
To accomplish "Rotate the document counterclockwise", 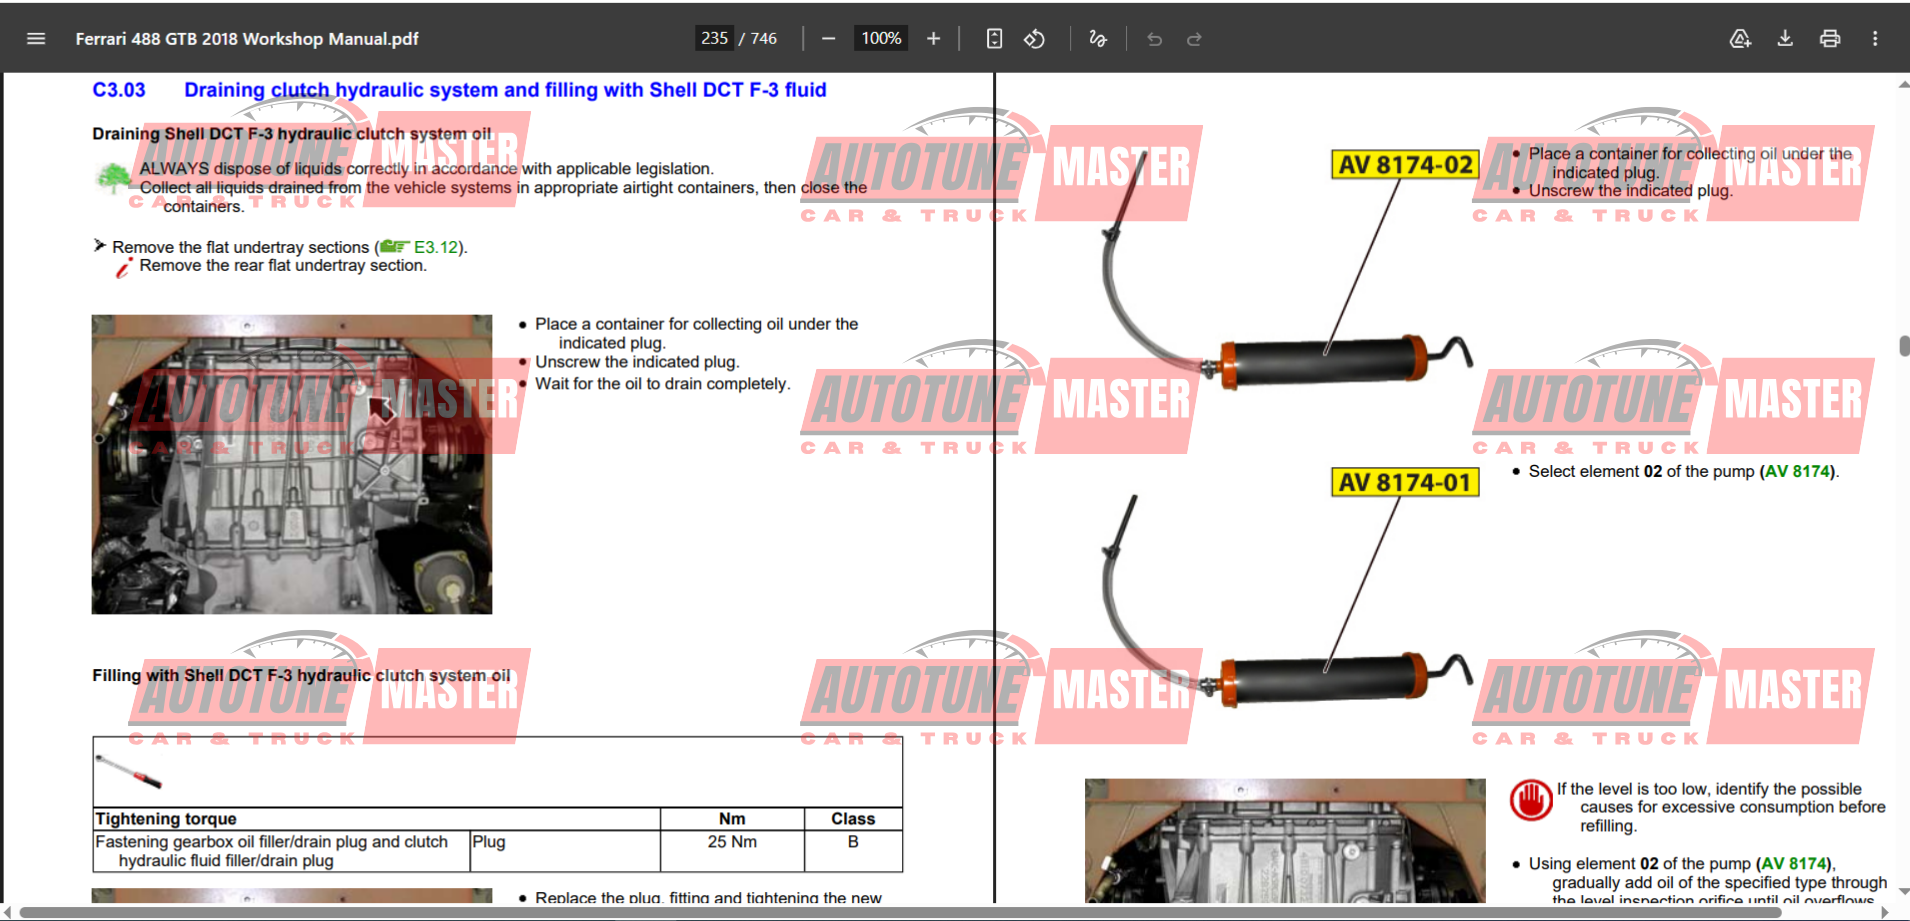I will pos(1035,39).
